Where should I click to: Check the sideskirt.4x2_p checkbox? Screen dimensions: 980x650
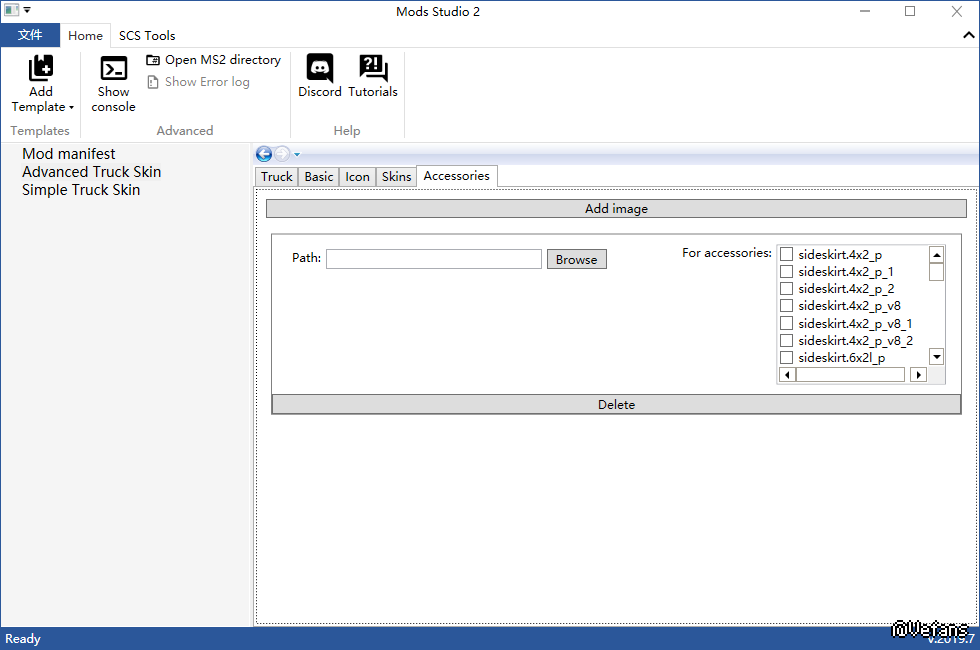(x=786, y=255)
